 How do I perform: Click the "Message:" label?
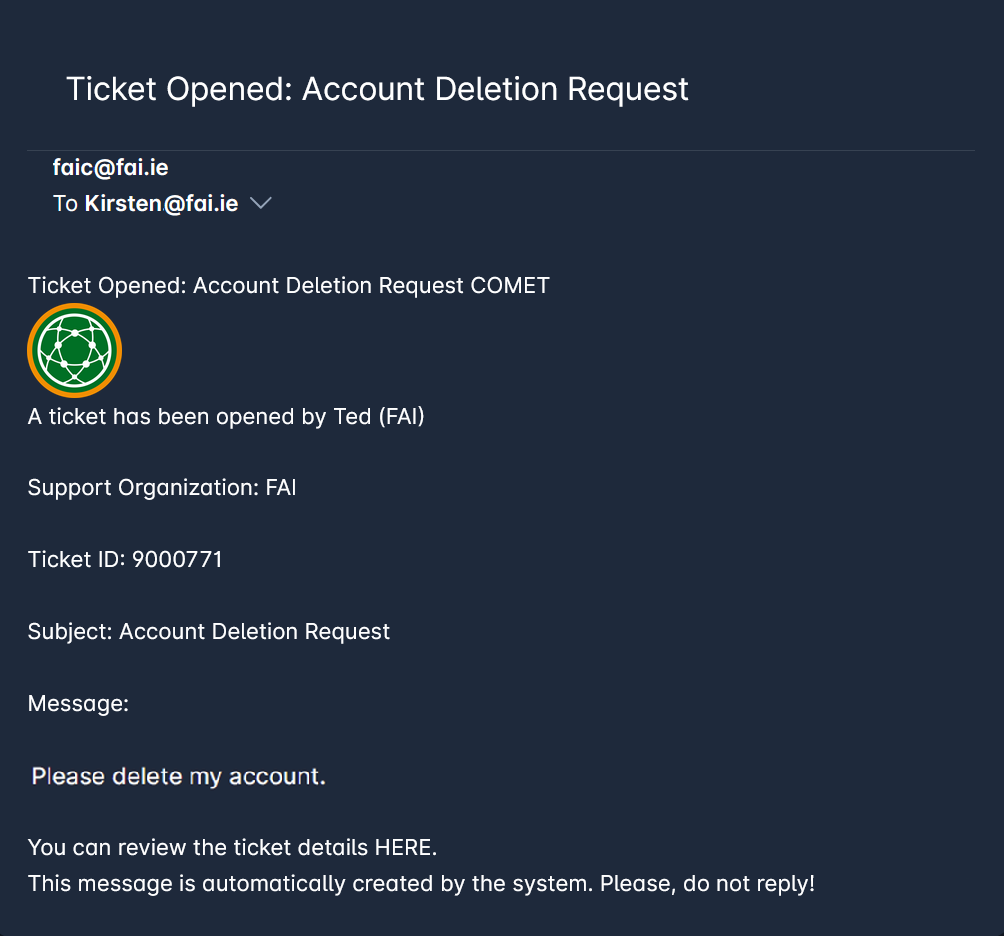(78, 704)
